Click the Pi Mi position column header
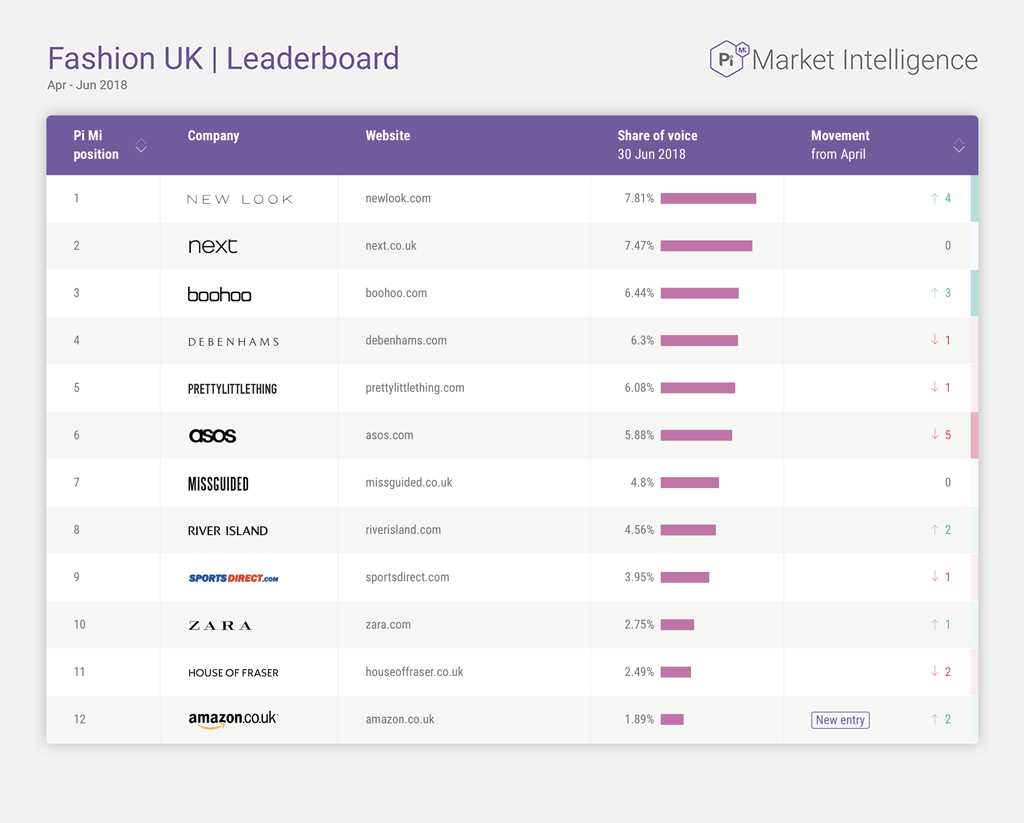 click(x=96, y=145)
